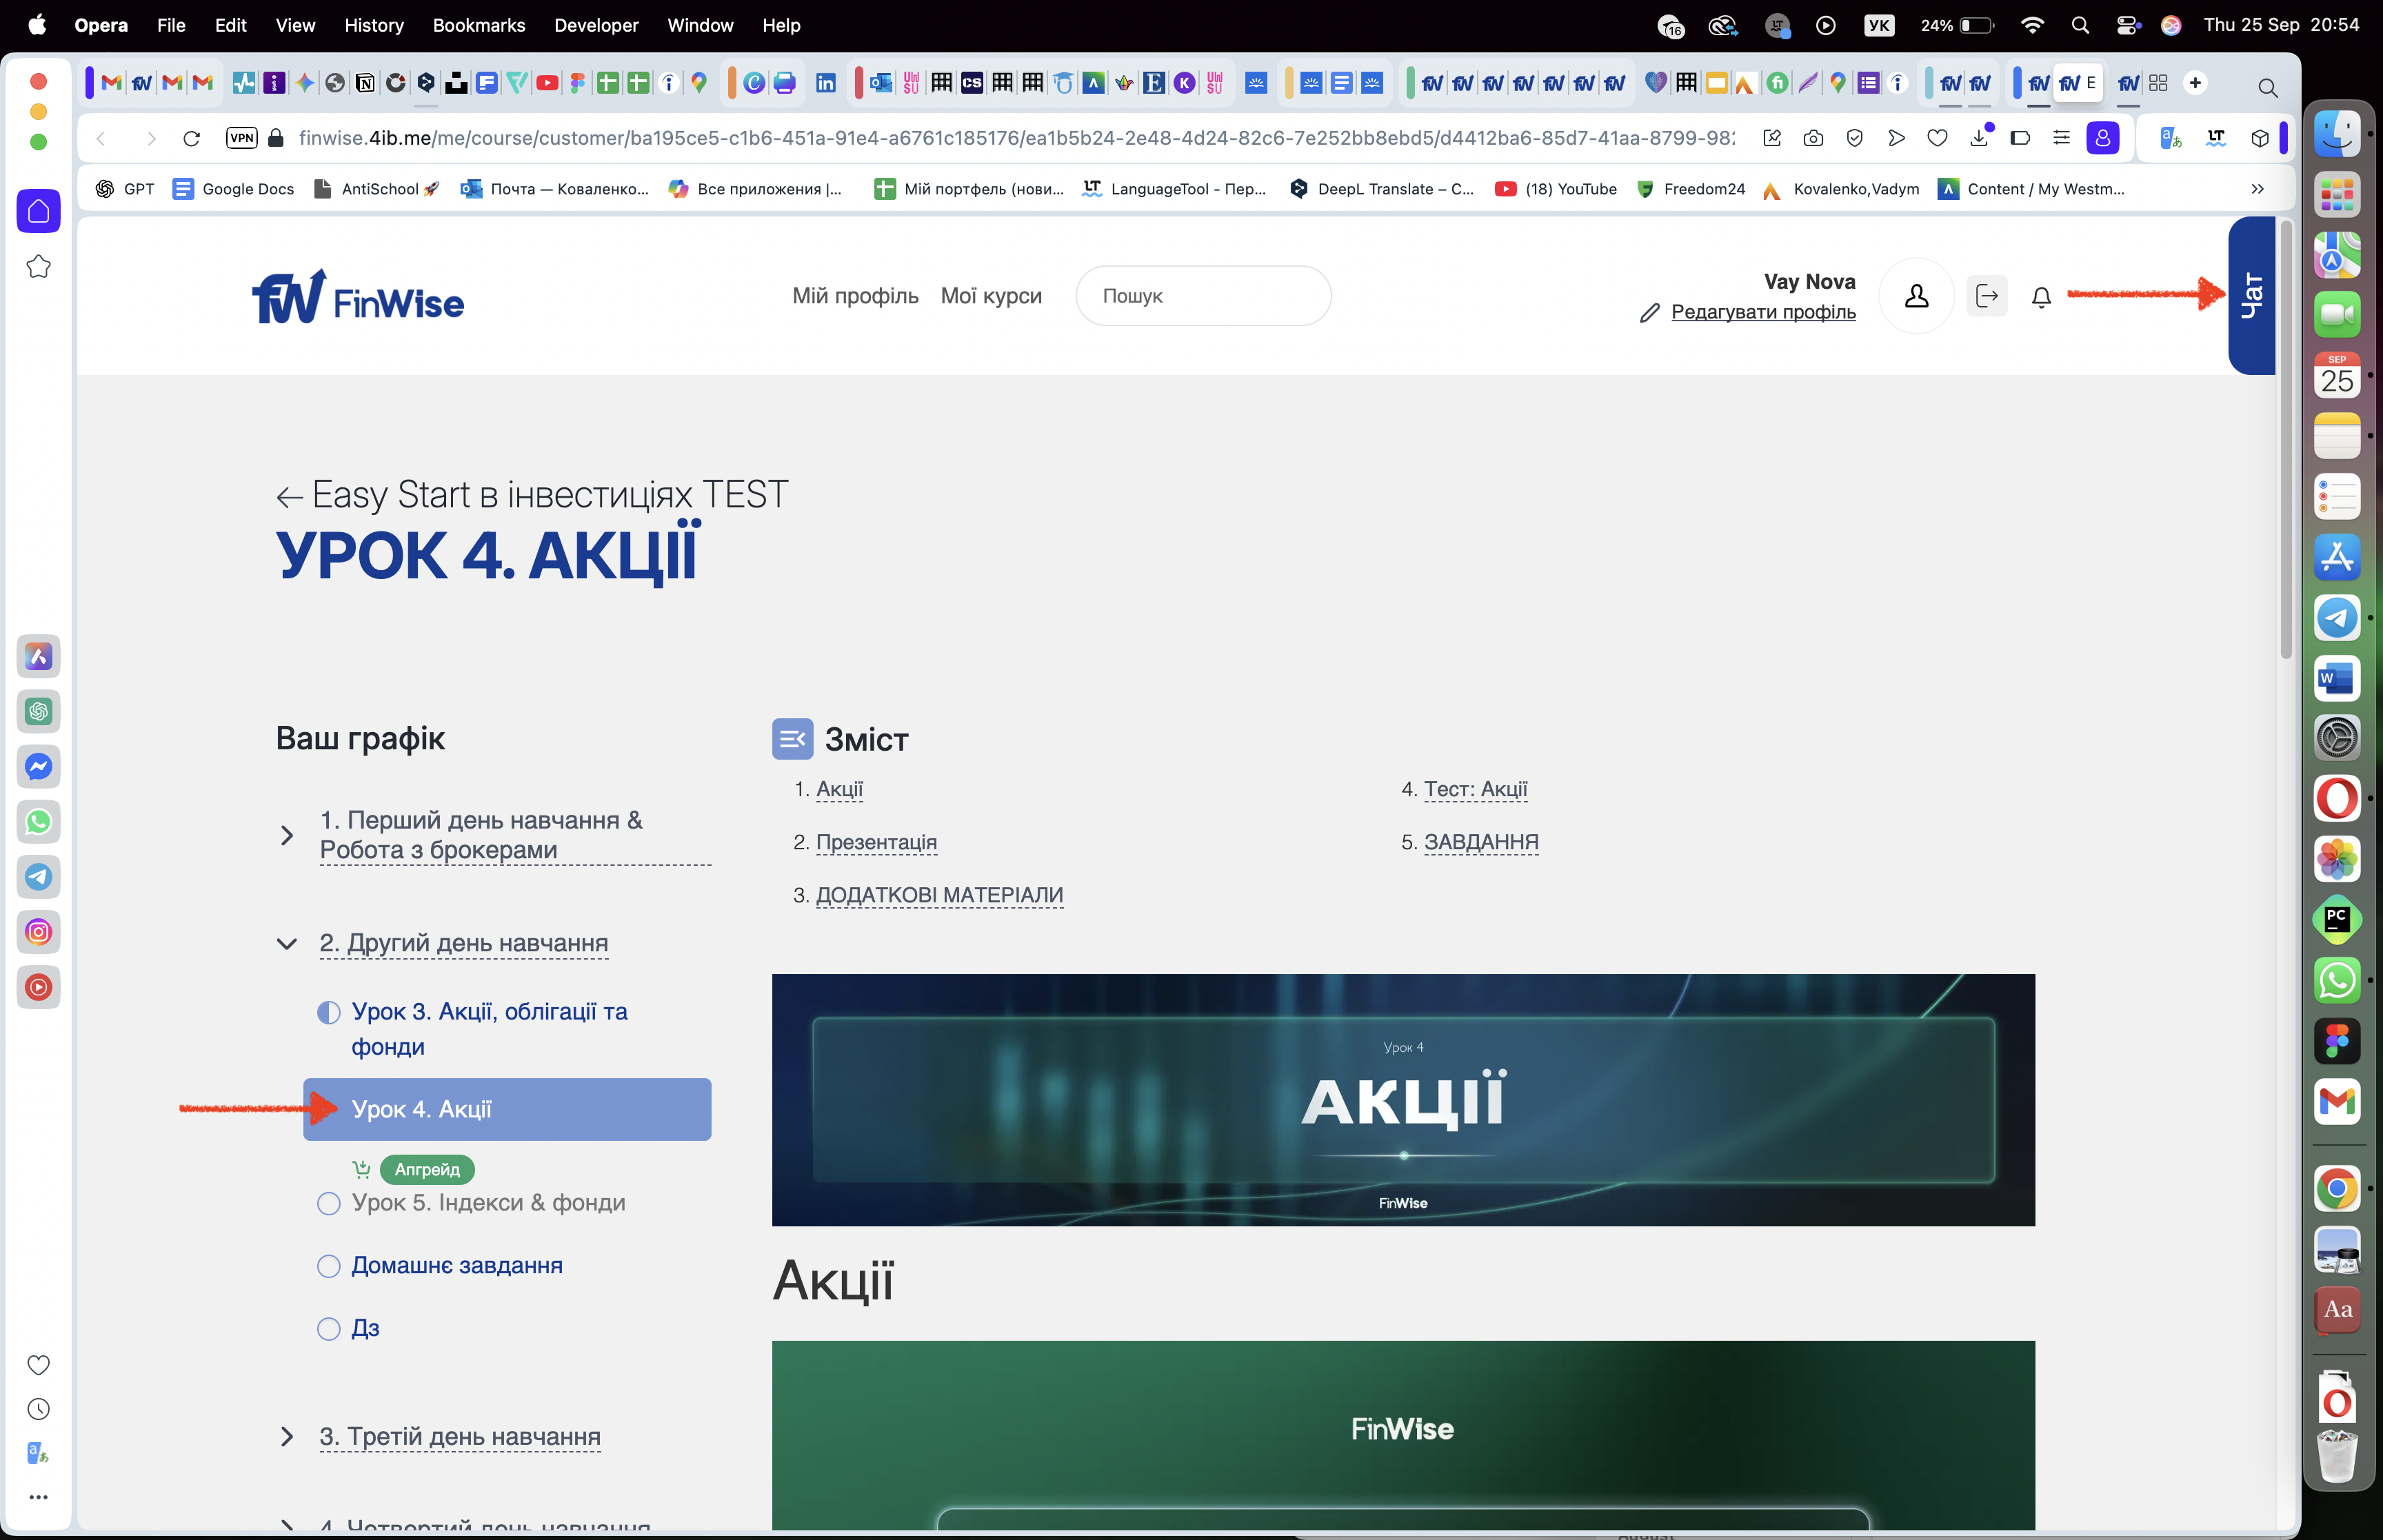The height and width of the screenshot is (1540, 2383).
Task: Expand Третій день навчання section
Action: [x=287, y=1437]
